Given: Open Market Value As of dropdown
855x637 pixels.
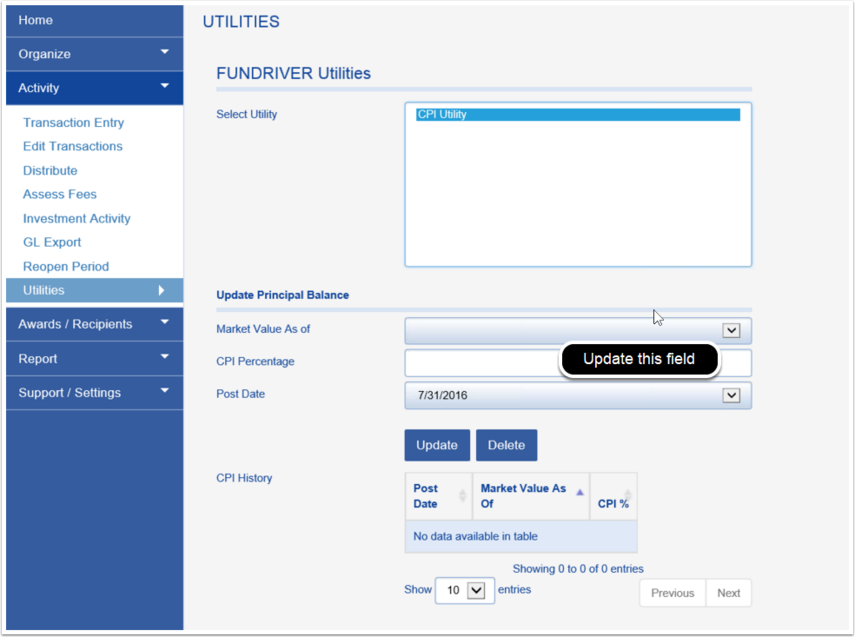Looking at the screenshot, I should tap(578, 330).
